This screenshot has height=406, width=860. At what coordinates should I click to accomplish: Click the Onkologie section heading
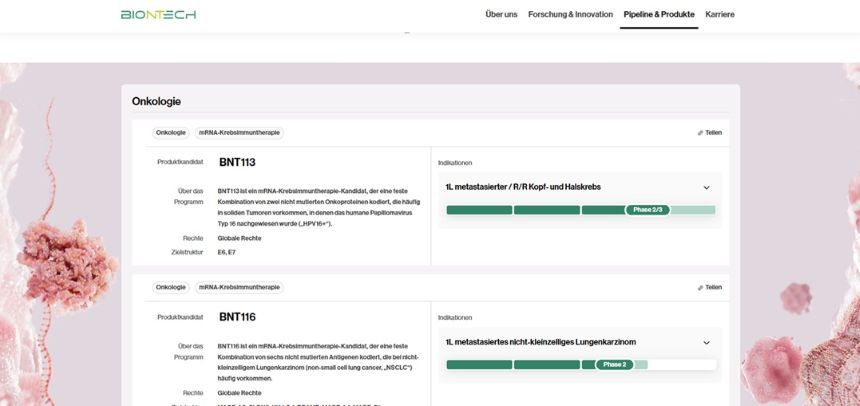[156, 101]
